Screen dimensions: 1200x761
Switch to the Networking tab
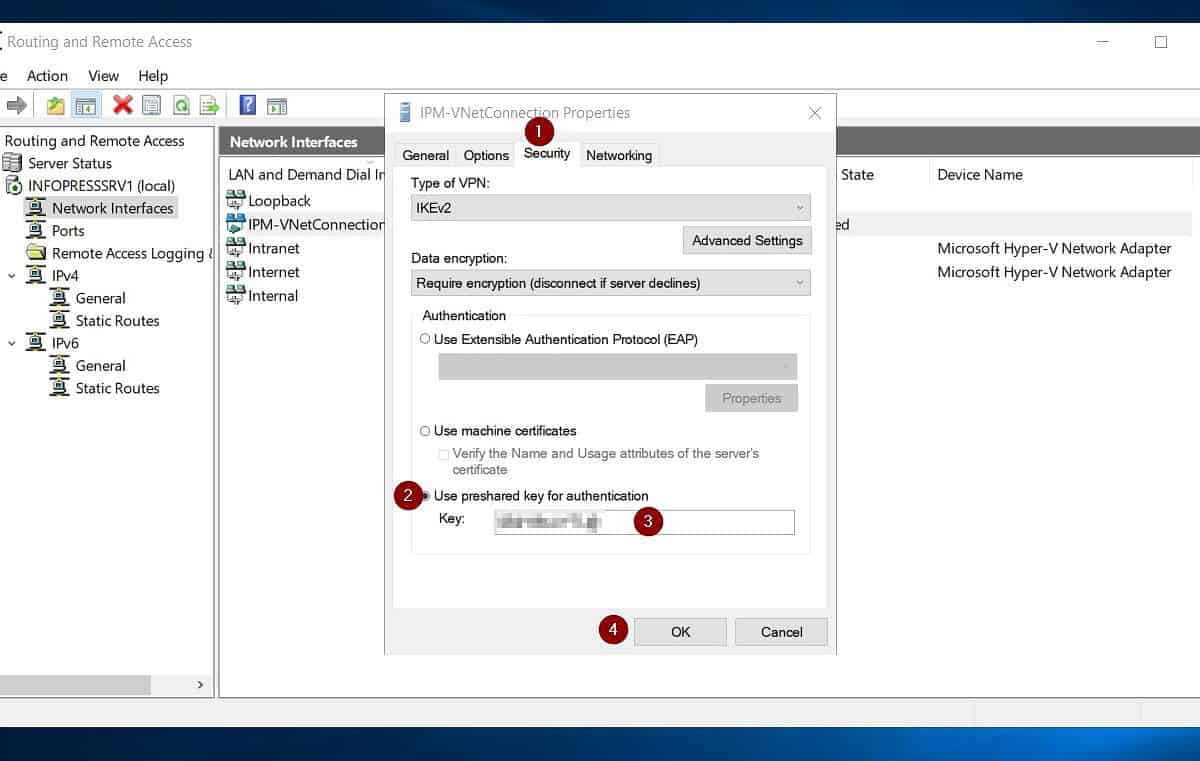(x=618, y=155)
